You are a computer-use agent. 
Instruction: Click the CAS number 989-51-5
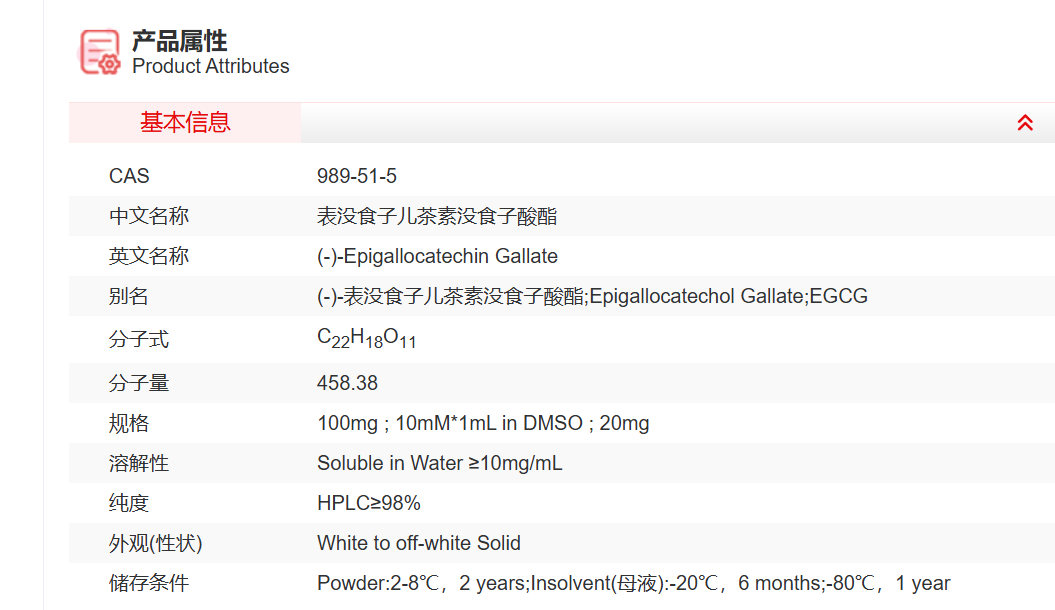click(357, 176)
